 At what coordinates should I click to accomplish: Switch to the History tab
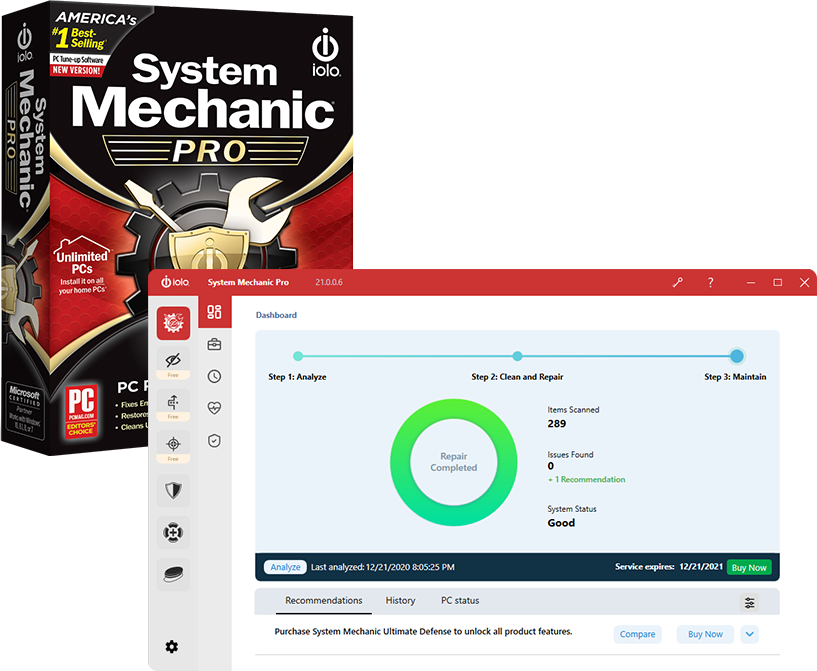coord(400,601)
